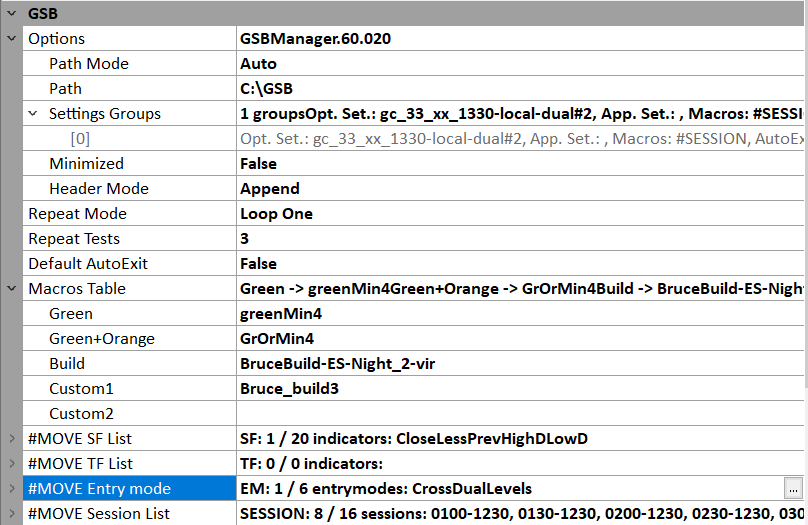Viewport: 808px width, 525px height.
Task: Select the Path Mode property row
Action: click(x=89, y=64)
